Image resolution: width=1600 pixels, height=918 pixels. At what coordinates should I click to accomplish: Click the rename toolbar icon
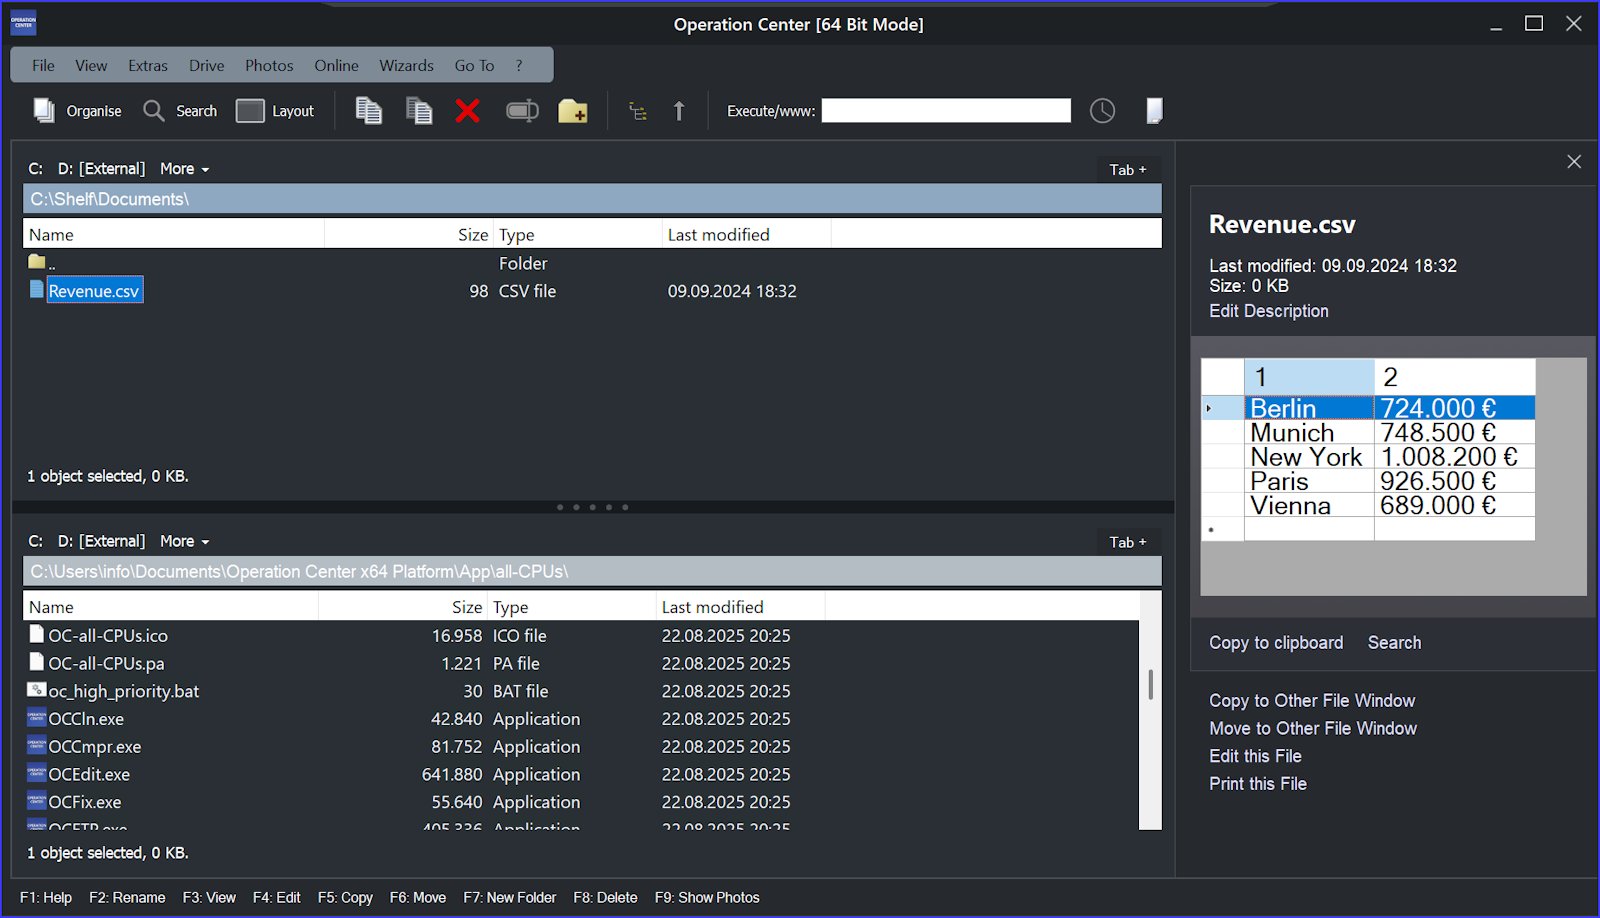(x=521, y=111)
